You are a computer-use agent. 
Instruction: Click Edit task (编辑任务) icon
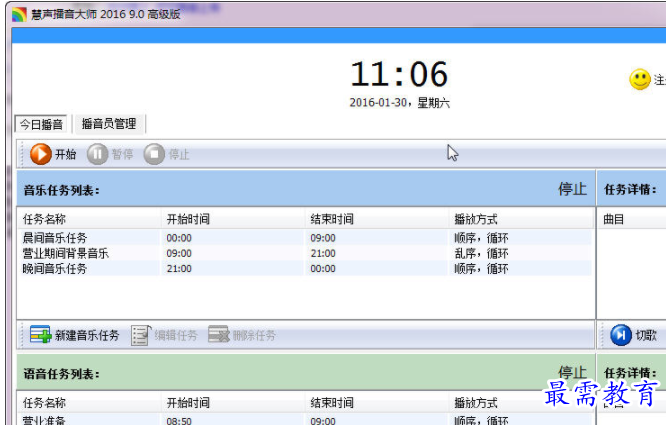141,335
